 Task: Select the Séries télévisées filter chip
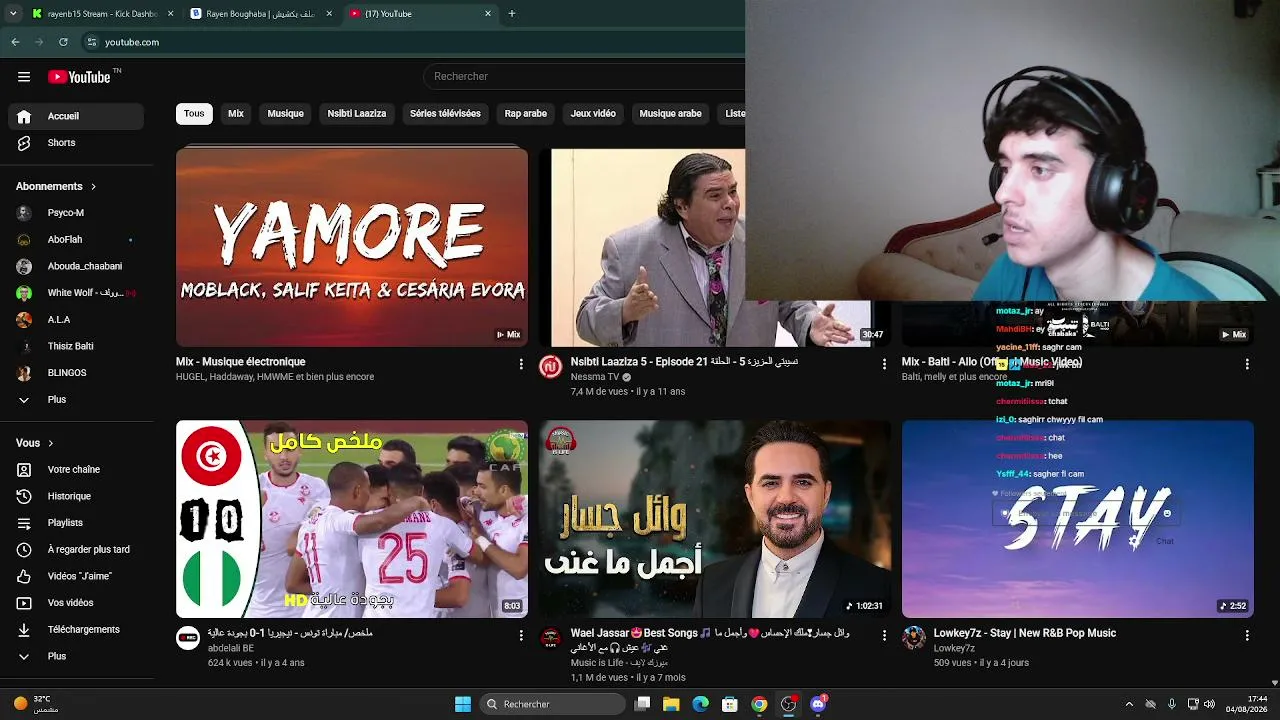pyautogui.click(x=445, y=114)
